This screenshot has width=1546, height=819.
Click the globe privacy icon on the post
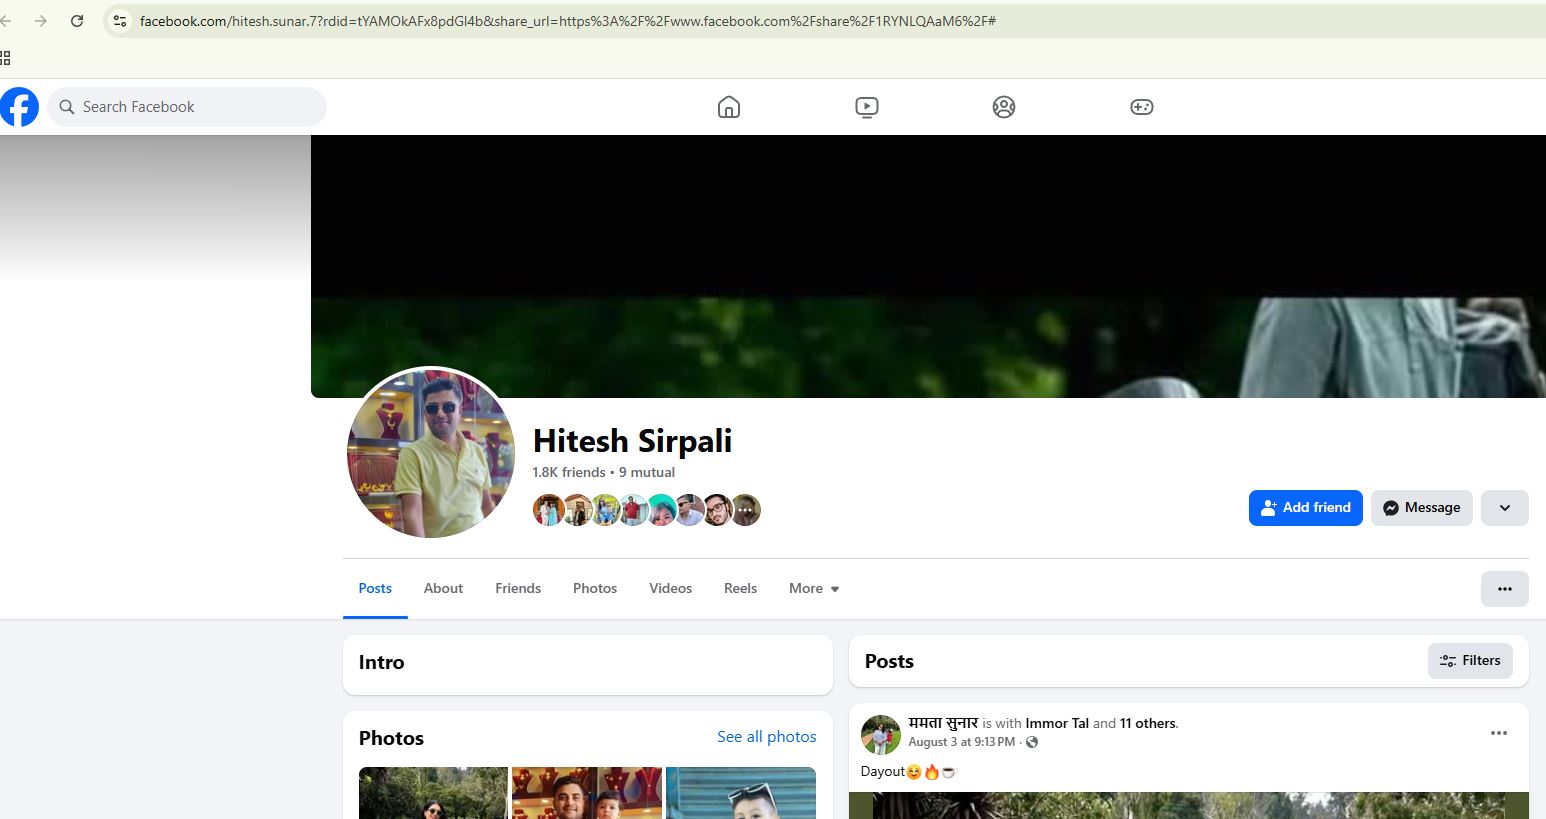point(1032,742)
